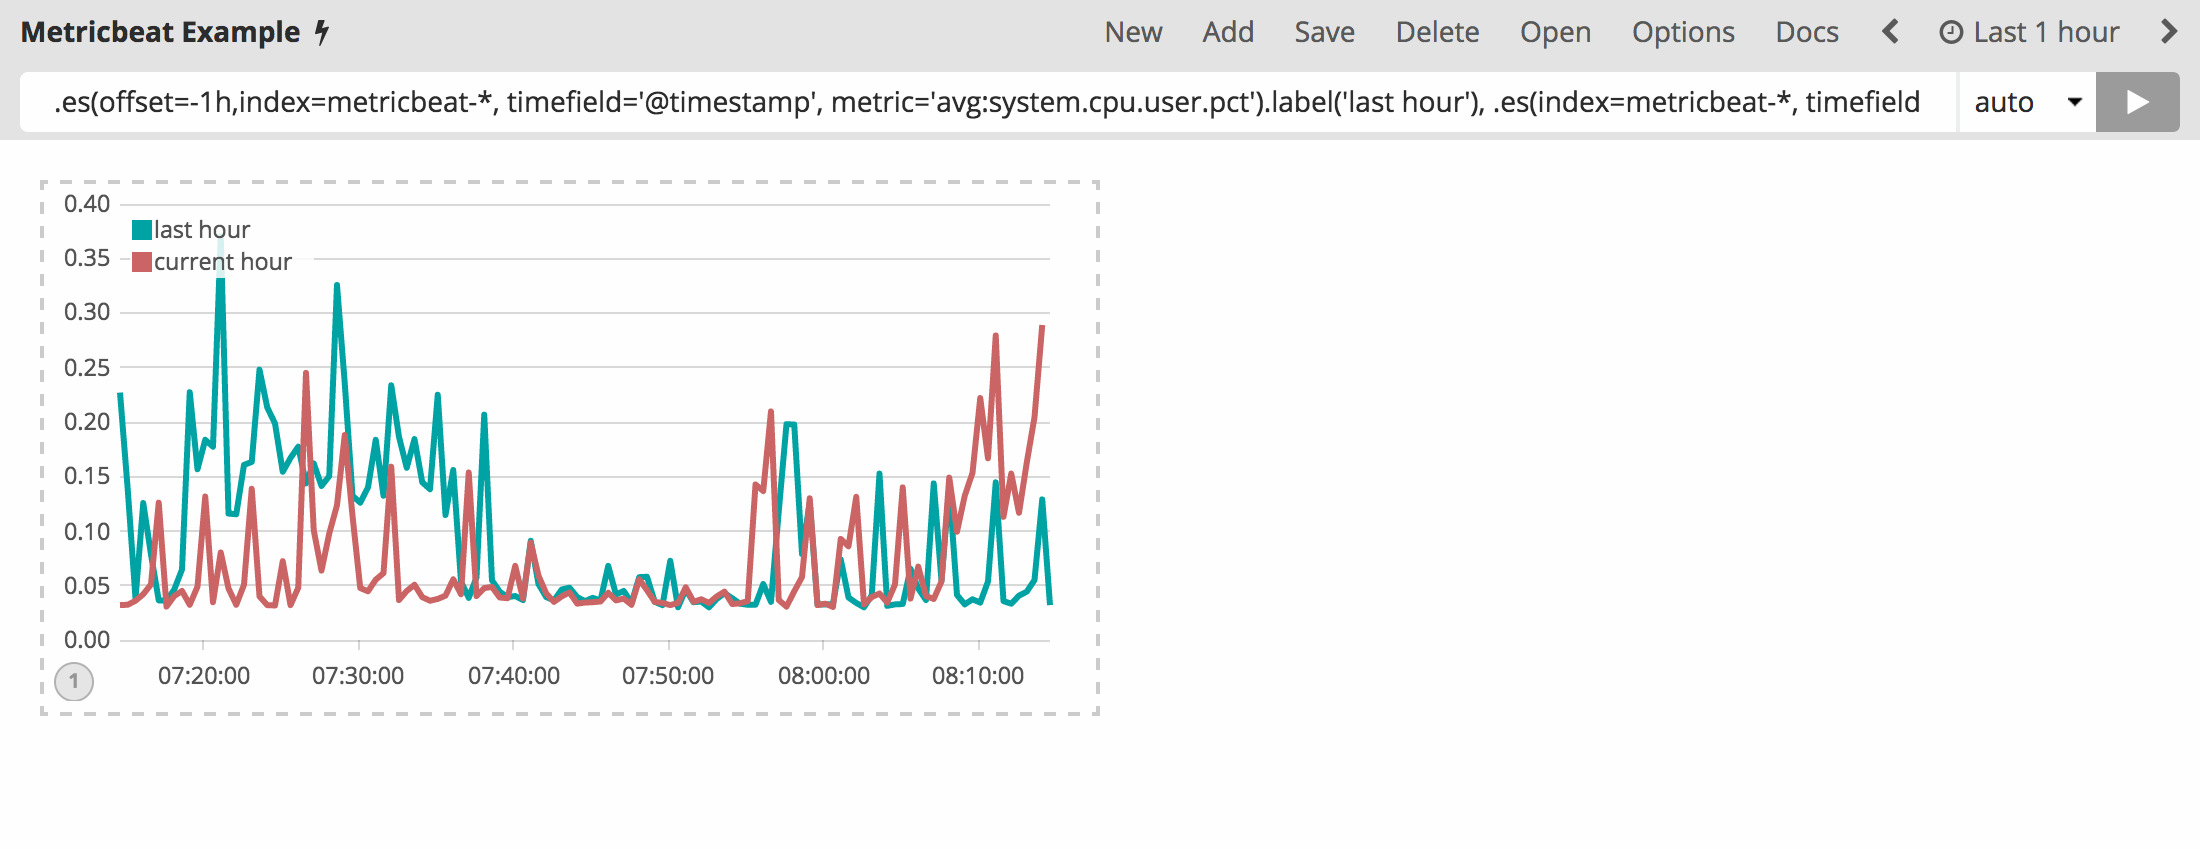Click the clock icon in time picker

tap(1950, 33)
